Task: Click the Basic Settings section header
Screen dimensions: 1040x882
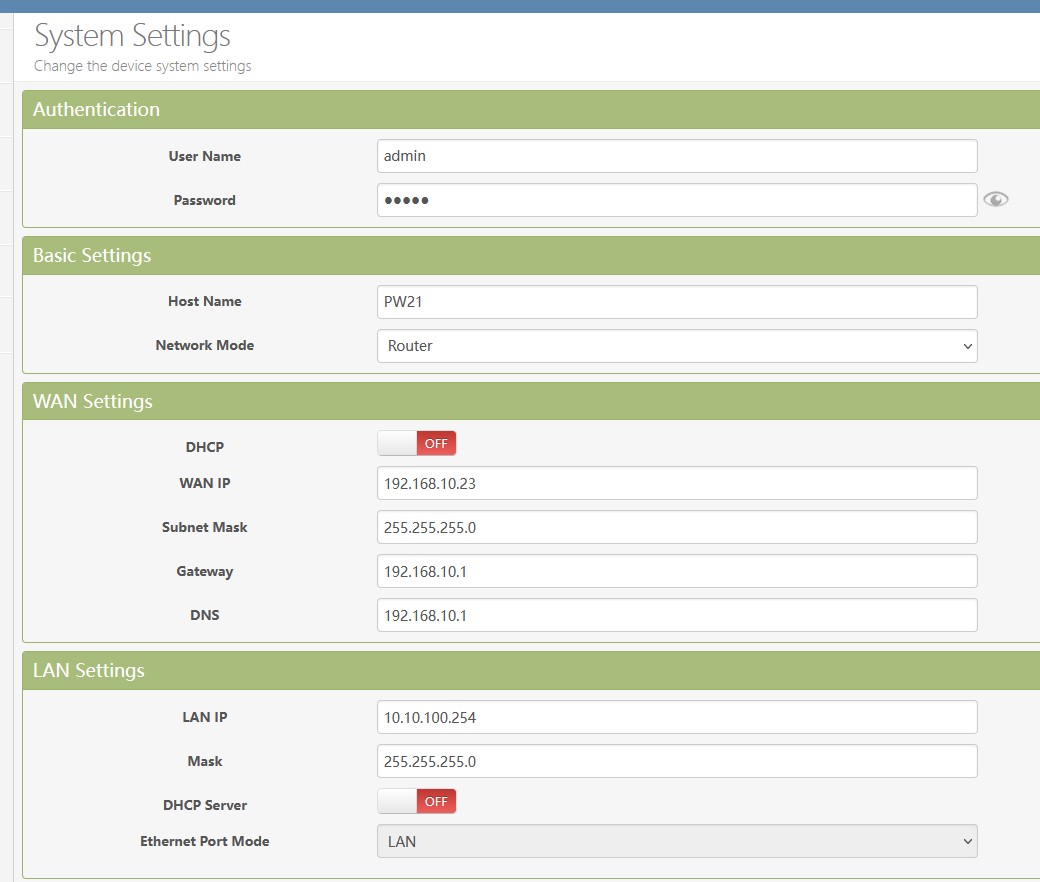Action: click(x=92, y=255)
